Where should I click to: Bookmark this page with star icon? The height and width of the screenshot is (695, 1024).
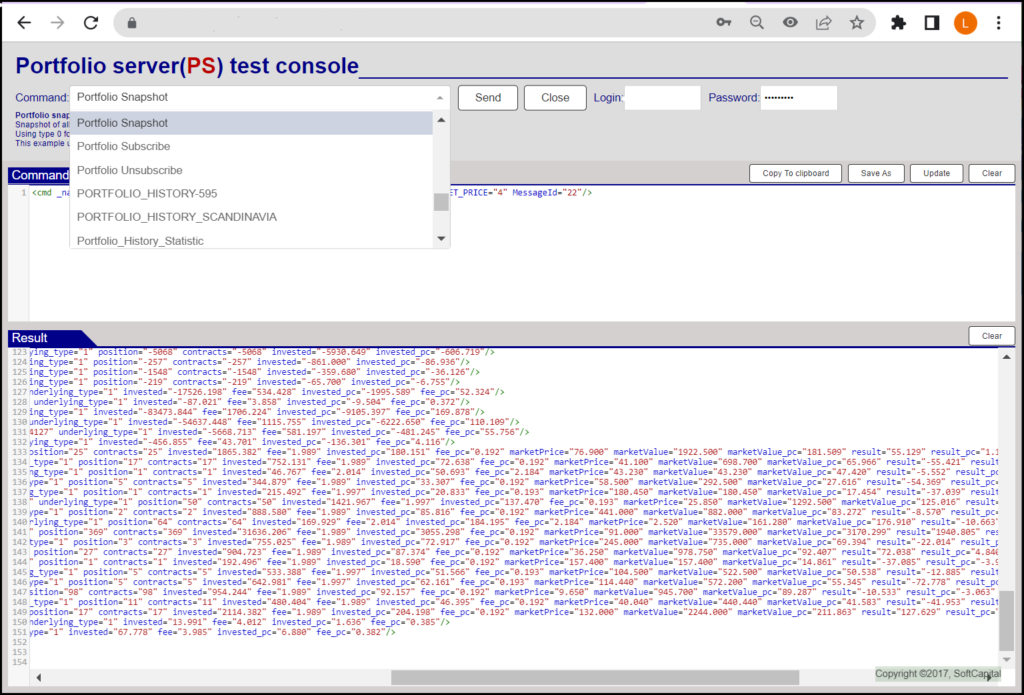coord(857,23)
